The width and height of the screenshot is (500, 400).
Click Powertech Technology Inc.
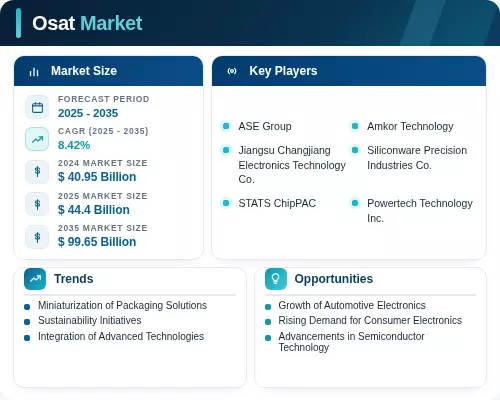(x=420, y=211)
